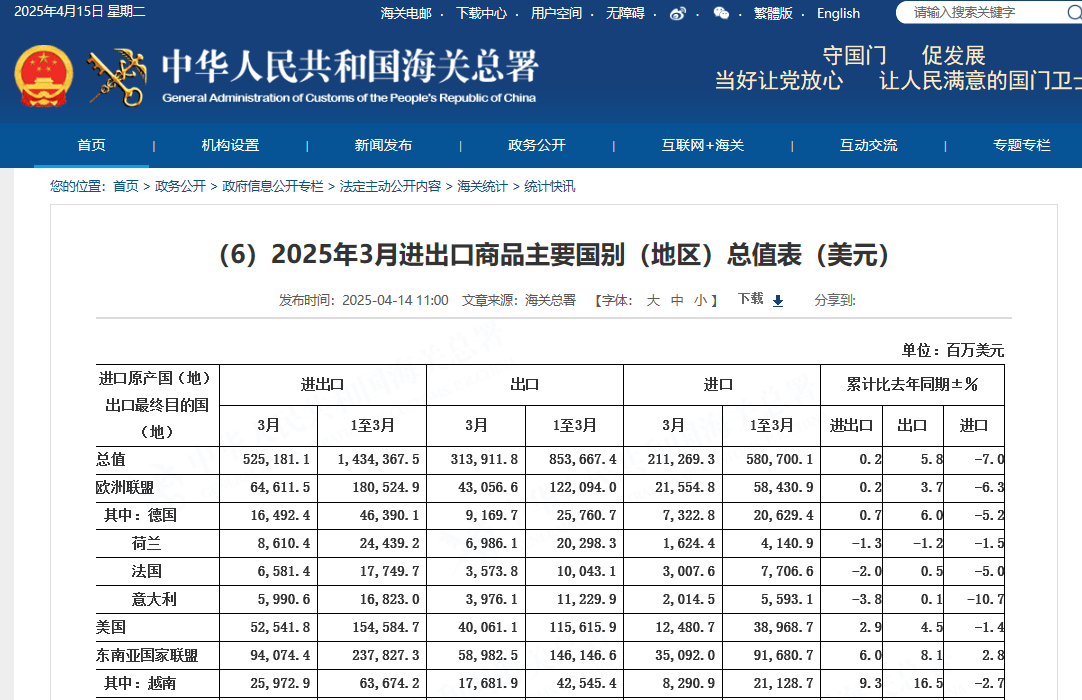Select the 其中：越南 row label
This screenshot has width=1082, height=700.
[x=140, y=683]
